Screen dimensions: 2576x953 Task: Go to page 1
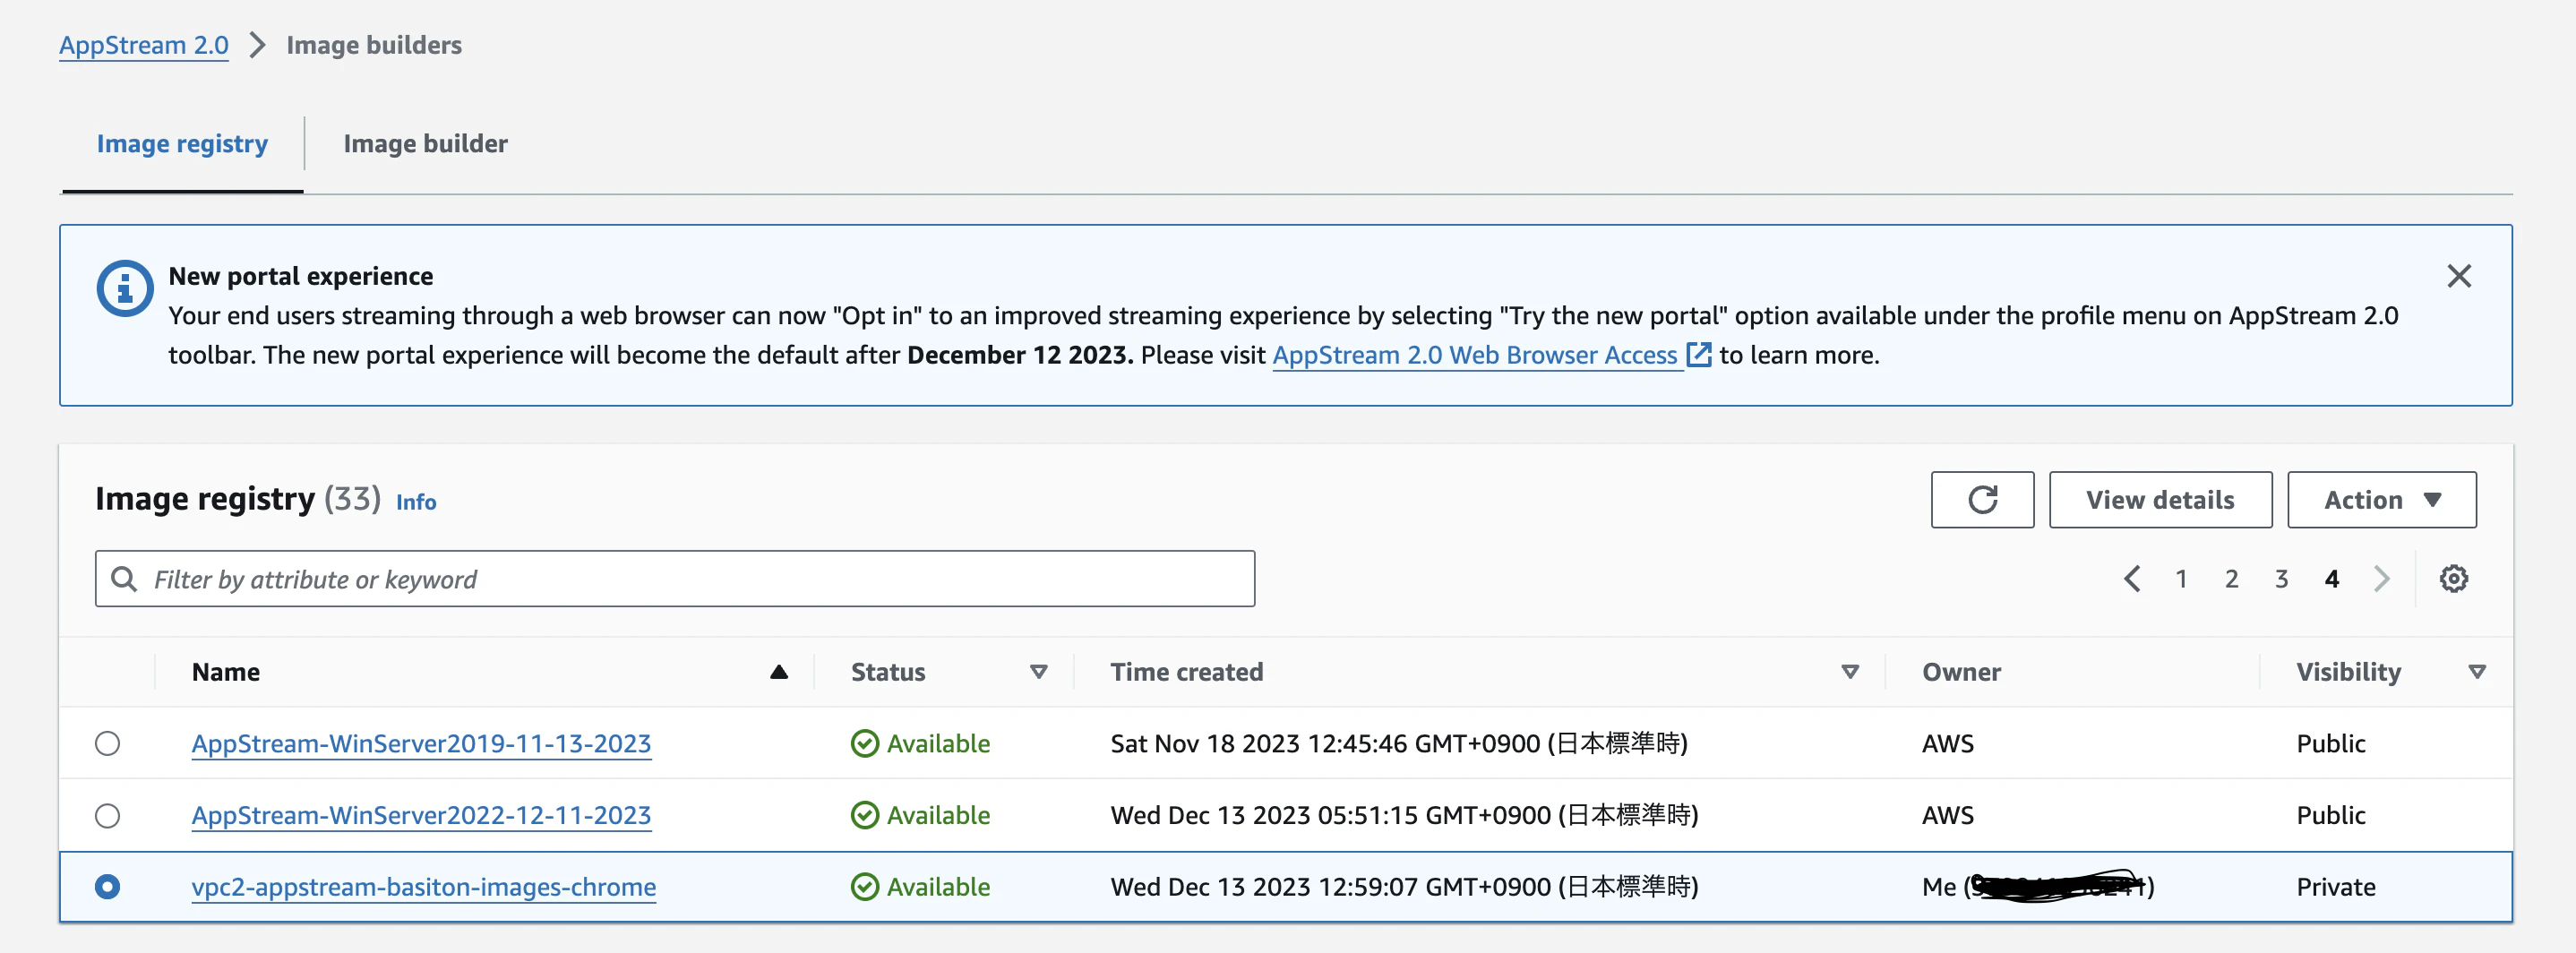(2181, 578)
